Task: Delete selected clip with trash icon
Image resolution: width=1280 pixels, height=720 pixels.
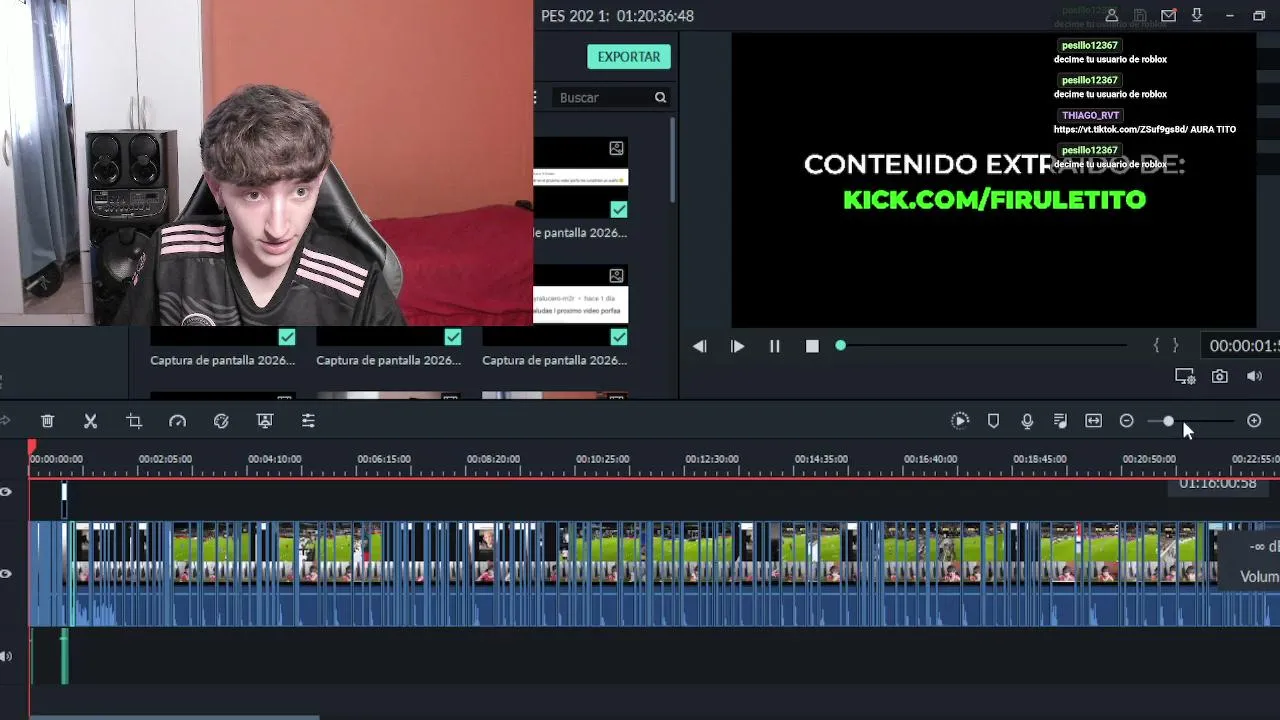Action: pyautogui.click(x=47, y=421)
